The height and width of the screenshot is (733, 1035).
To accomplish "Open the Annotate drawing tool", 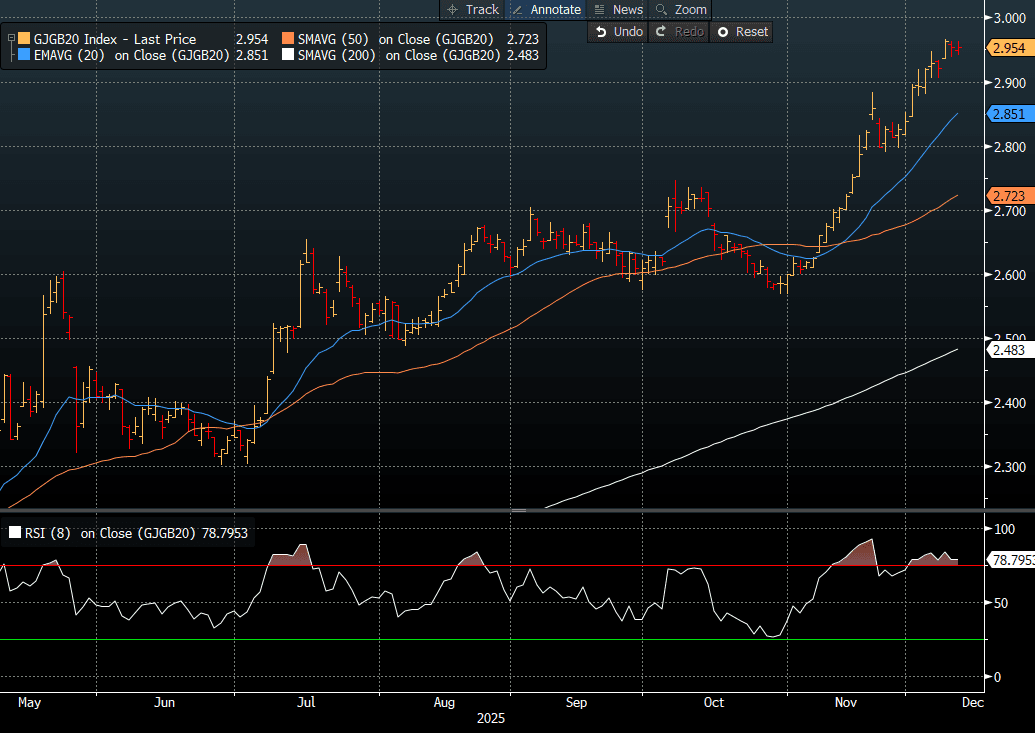I will point(546,9).
